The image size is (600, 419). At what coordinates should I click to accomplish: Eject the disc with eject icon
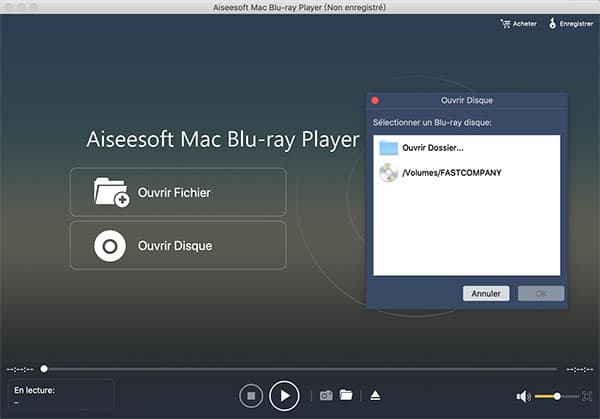[375, 395]
